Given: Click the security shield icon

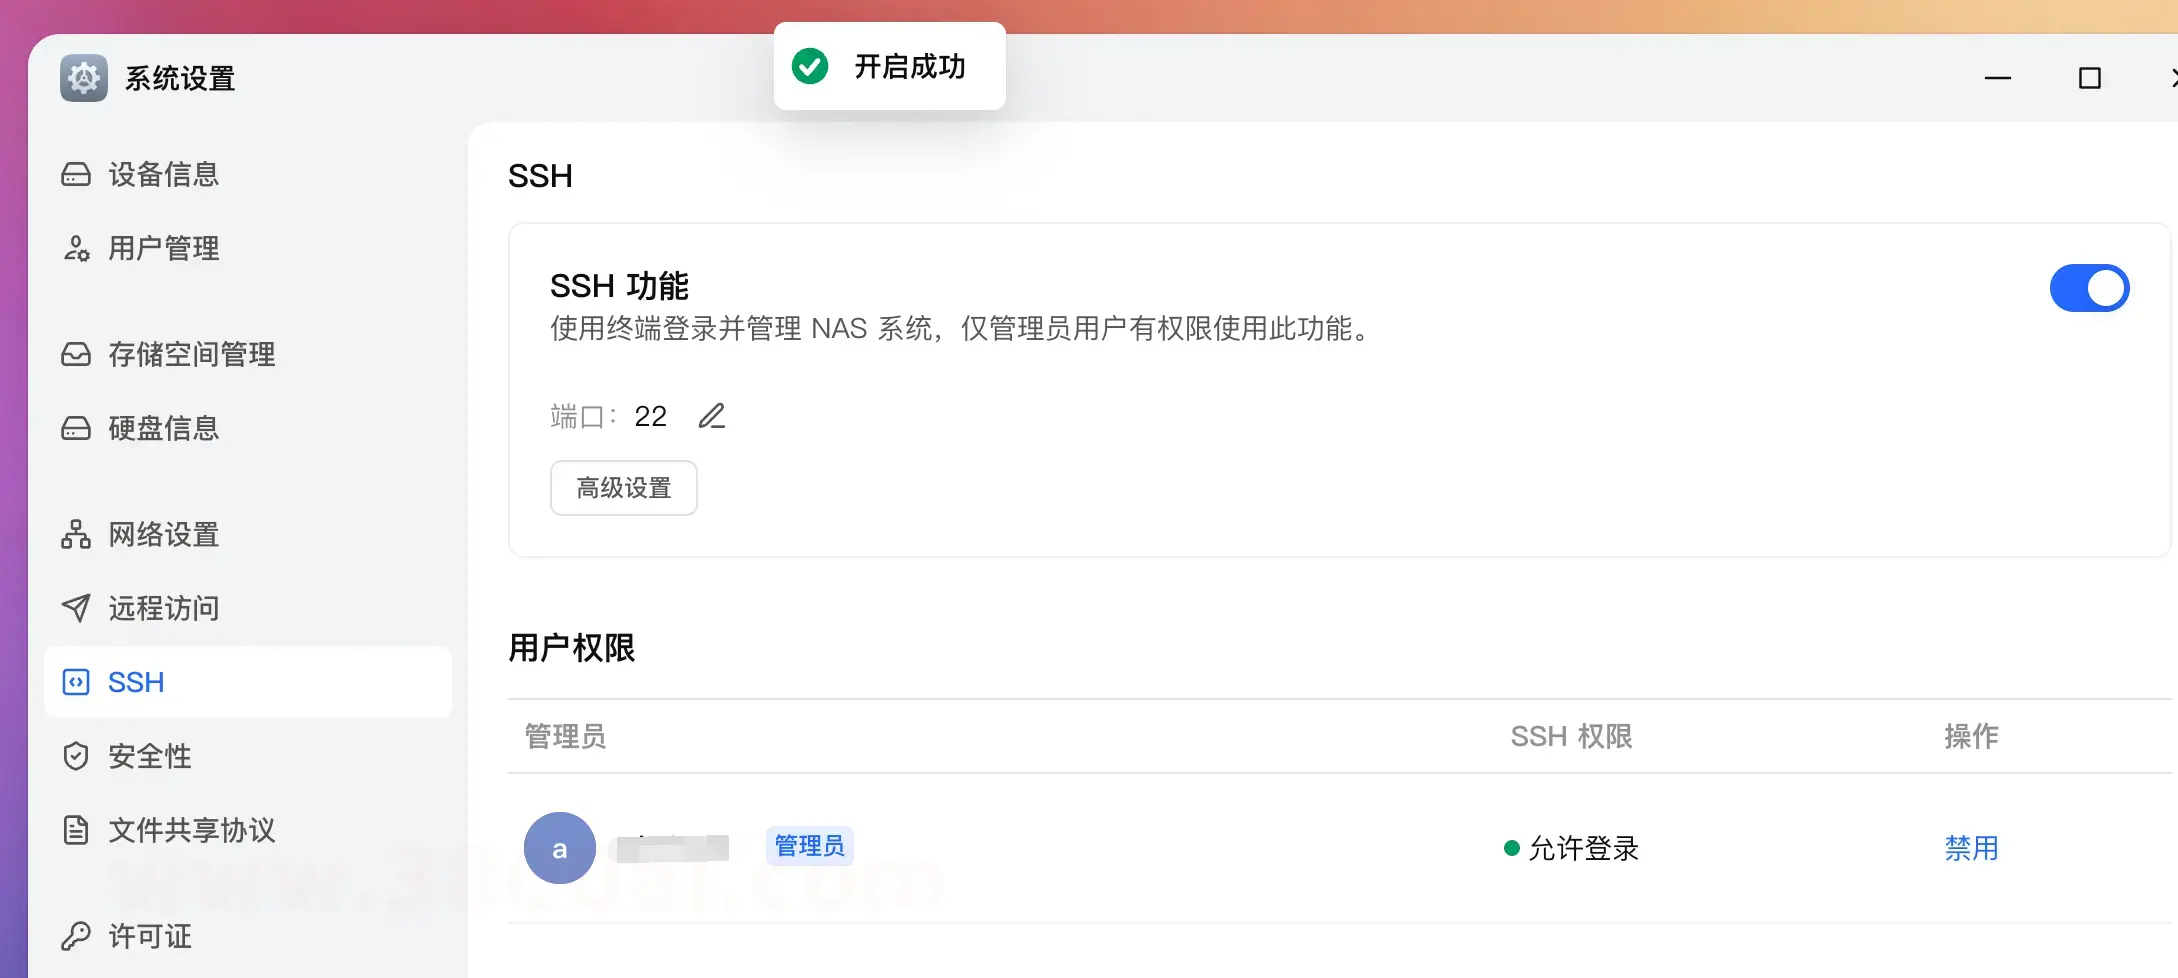Looking at the screenshot, I should tap(76, 756).
